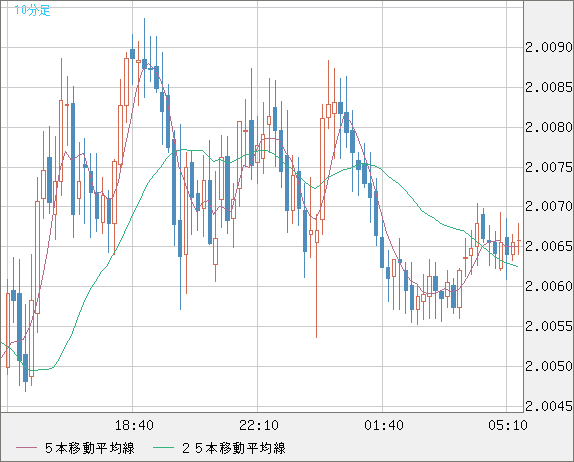Click the 01:40 time axis label
Viewport: 574px width, 462px height.
pos(384,425)
